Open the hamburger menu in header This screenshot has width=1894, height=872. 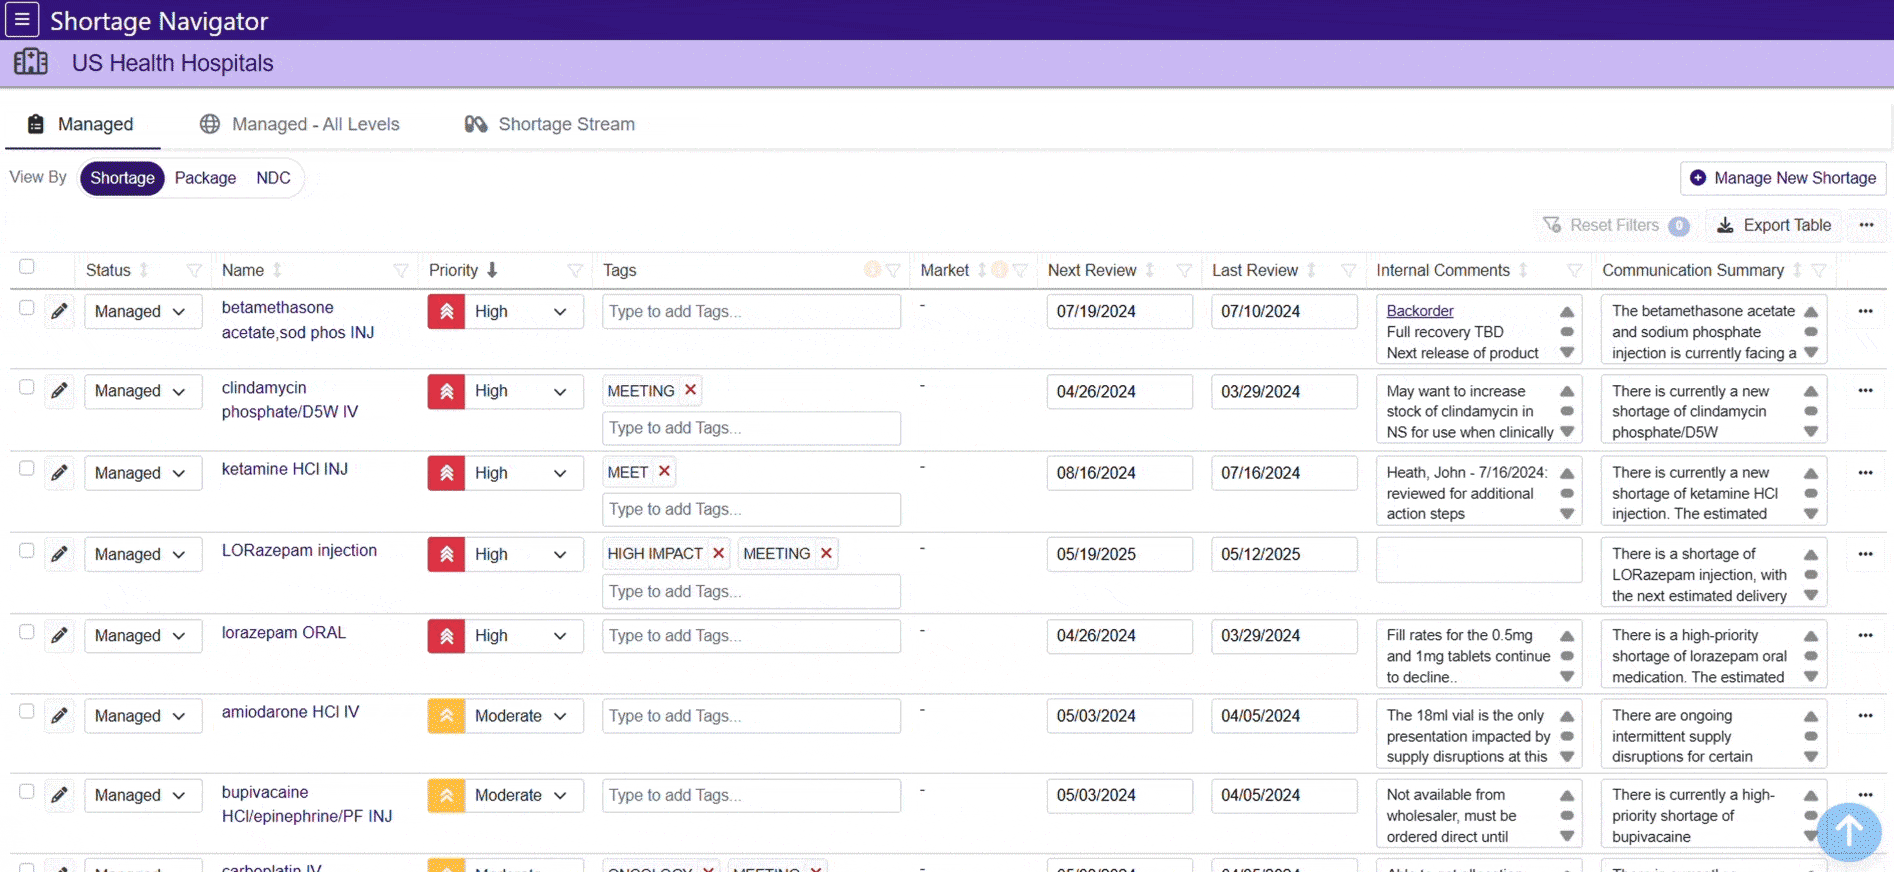(22, 19)
